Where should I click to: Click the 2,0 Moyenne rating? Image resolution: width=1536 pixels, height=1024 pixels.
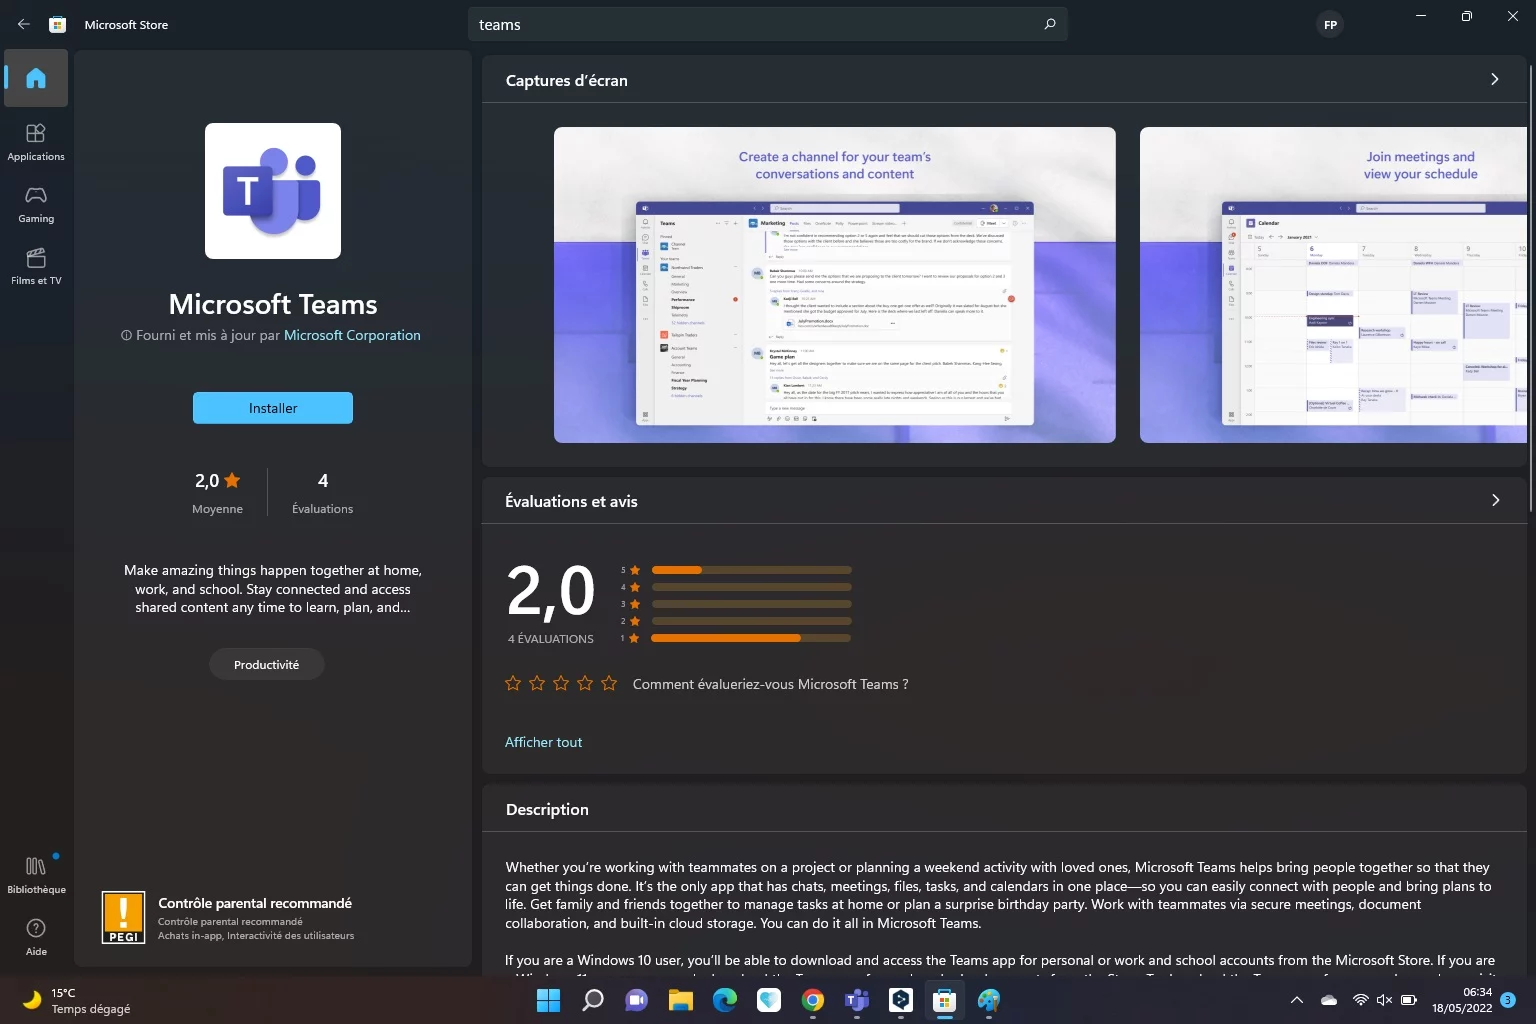(217, 492)
